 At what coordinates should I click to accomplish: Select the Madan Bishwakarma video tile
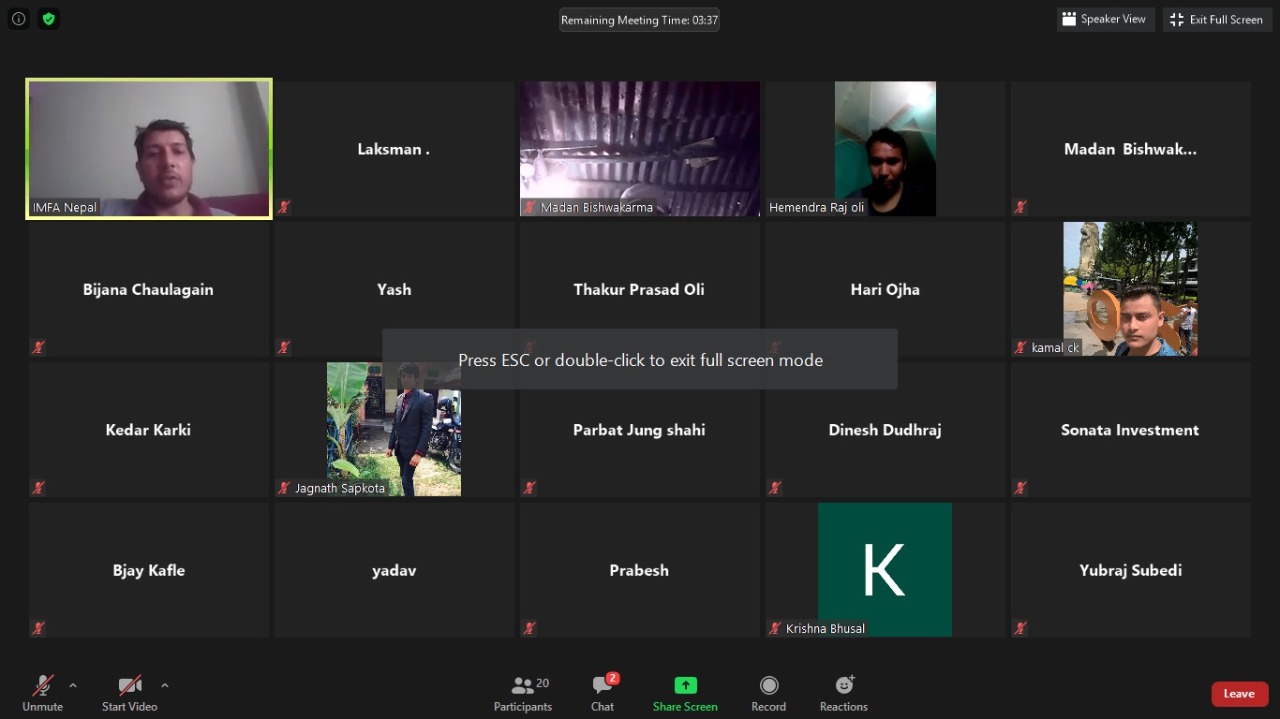640,148
